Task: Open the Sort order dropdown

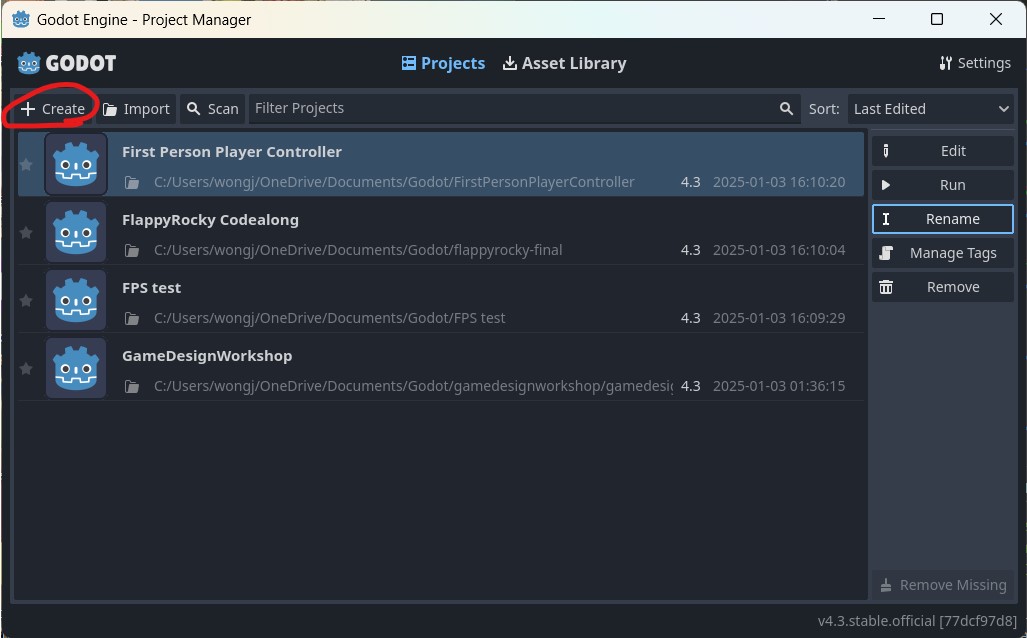Action: click(930, 108)
